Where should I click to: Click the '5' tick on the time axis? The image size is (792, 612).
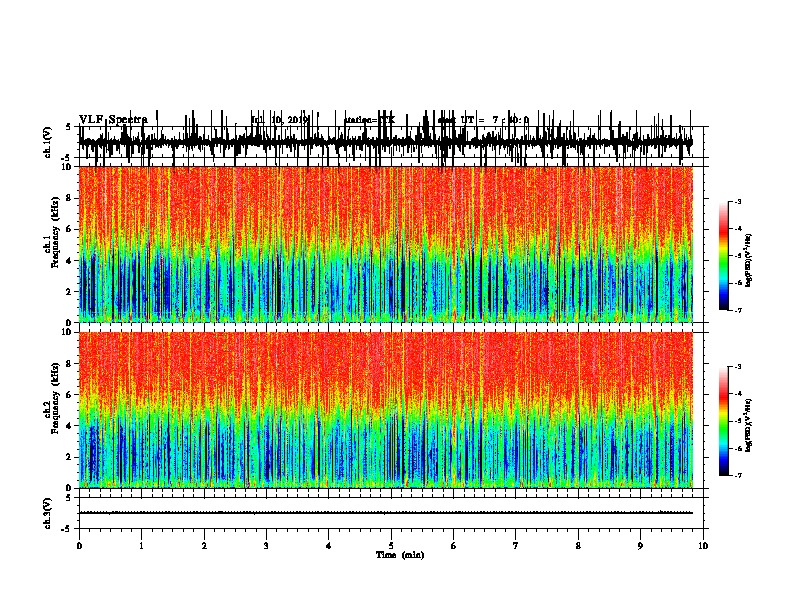tap(391, 545)
